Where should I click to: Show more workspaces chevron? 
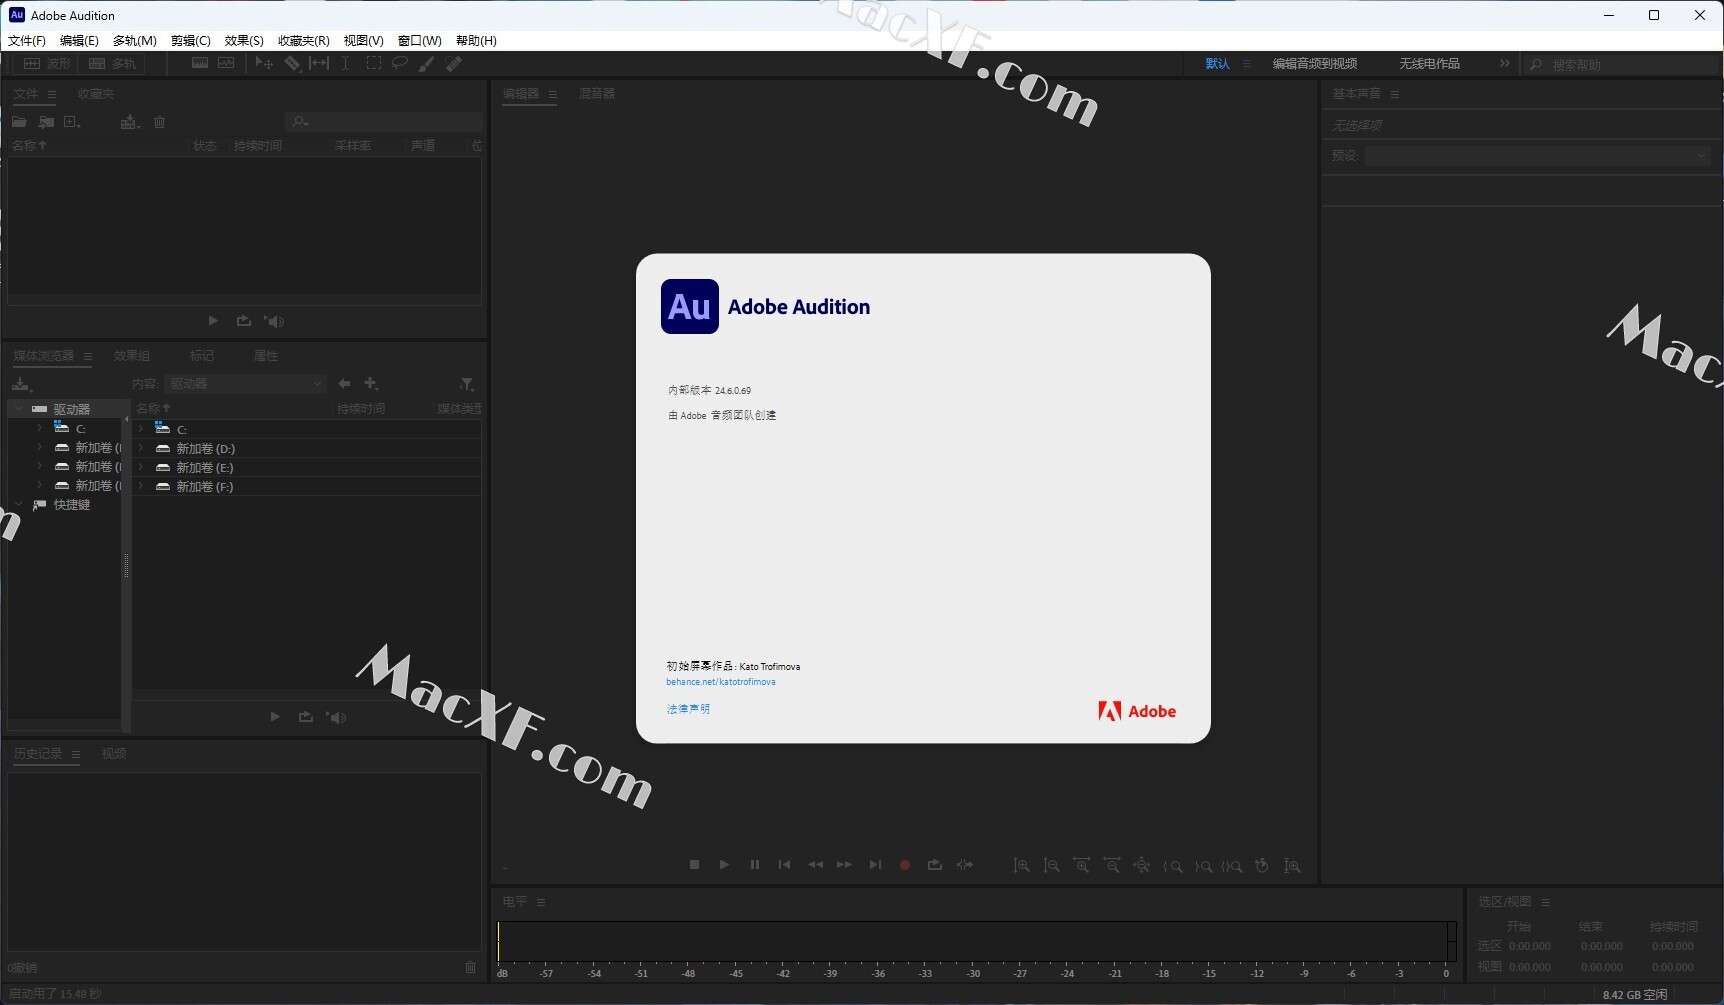pos(1505,64)
